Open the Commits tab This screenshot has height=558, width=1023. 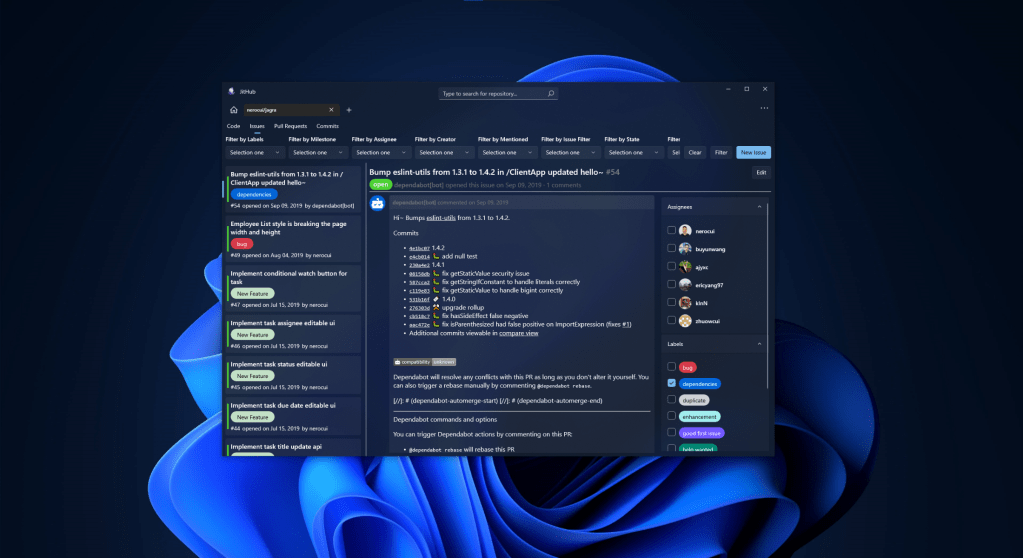(x=328, y=126)
